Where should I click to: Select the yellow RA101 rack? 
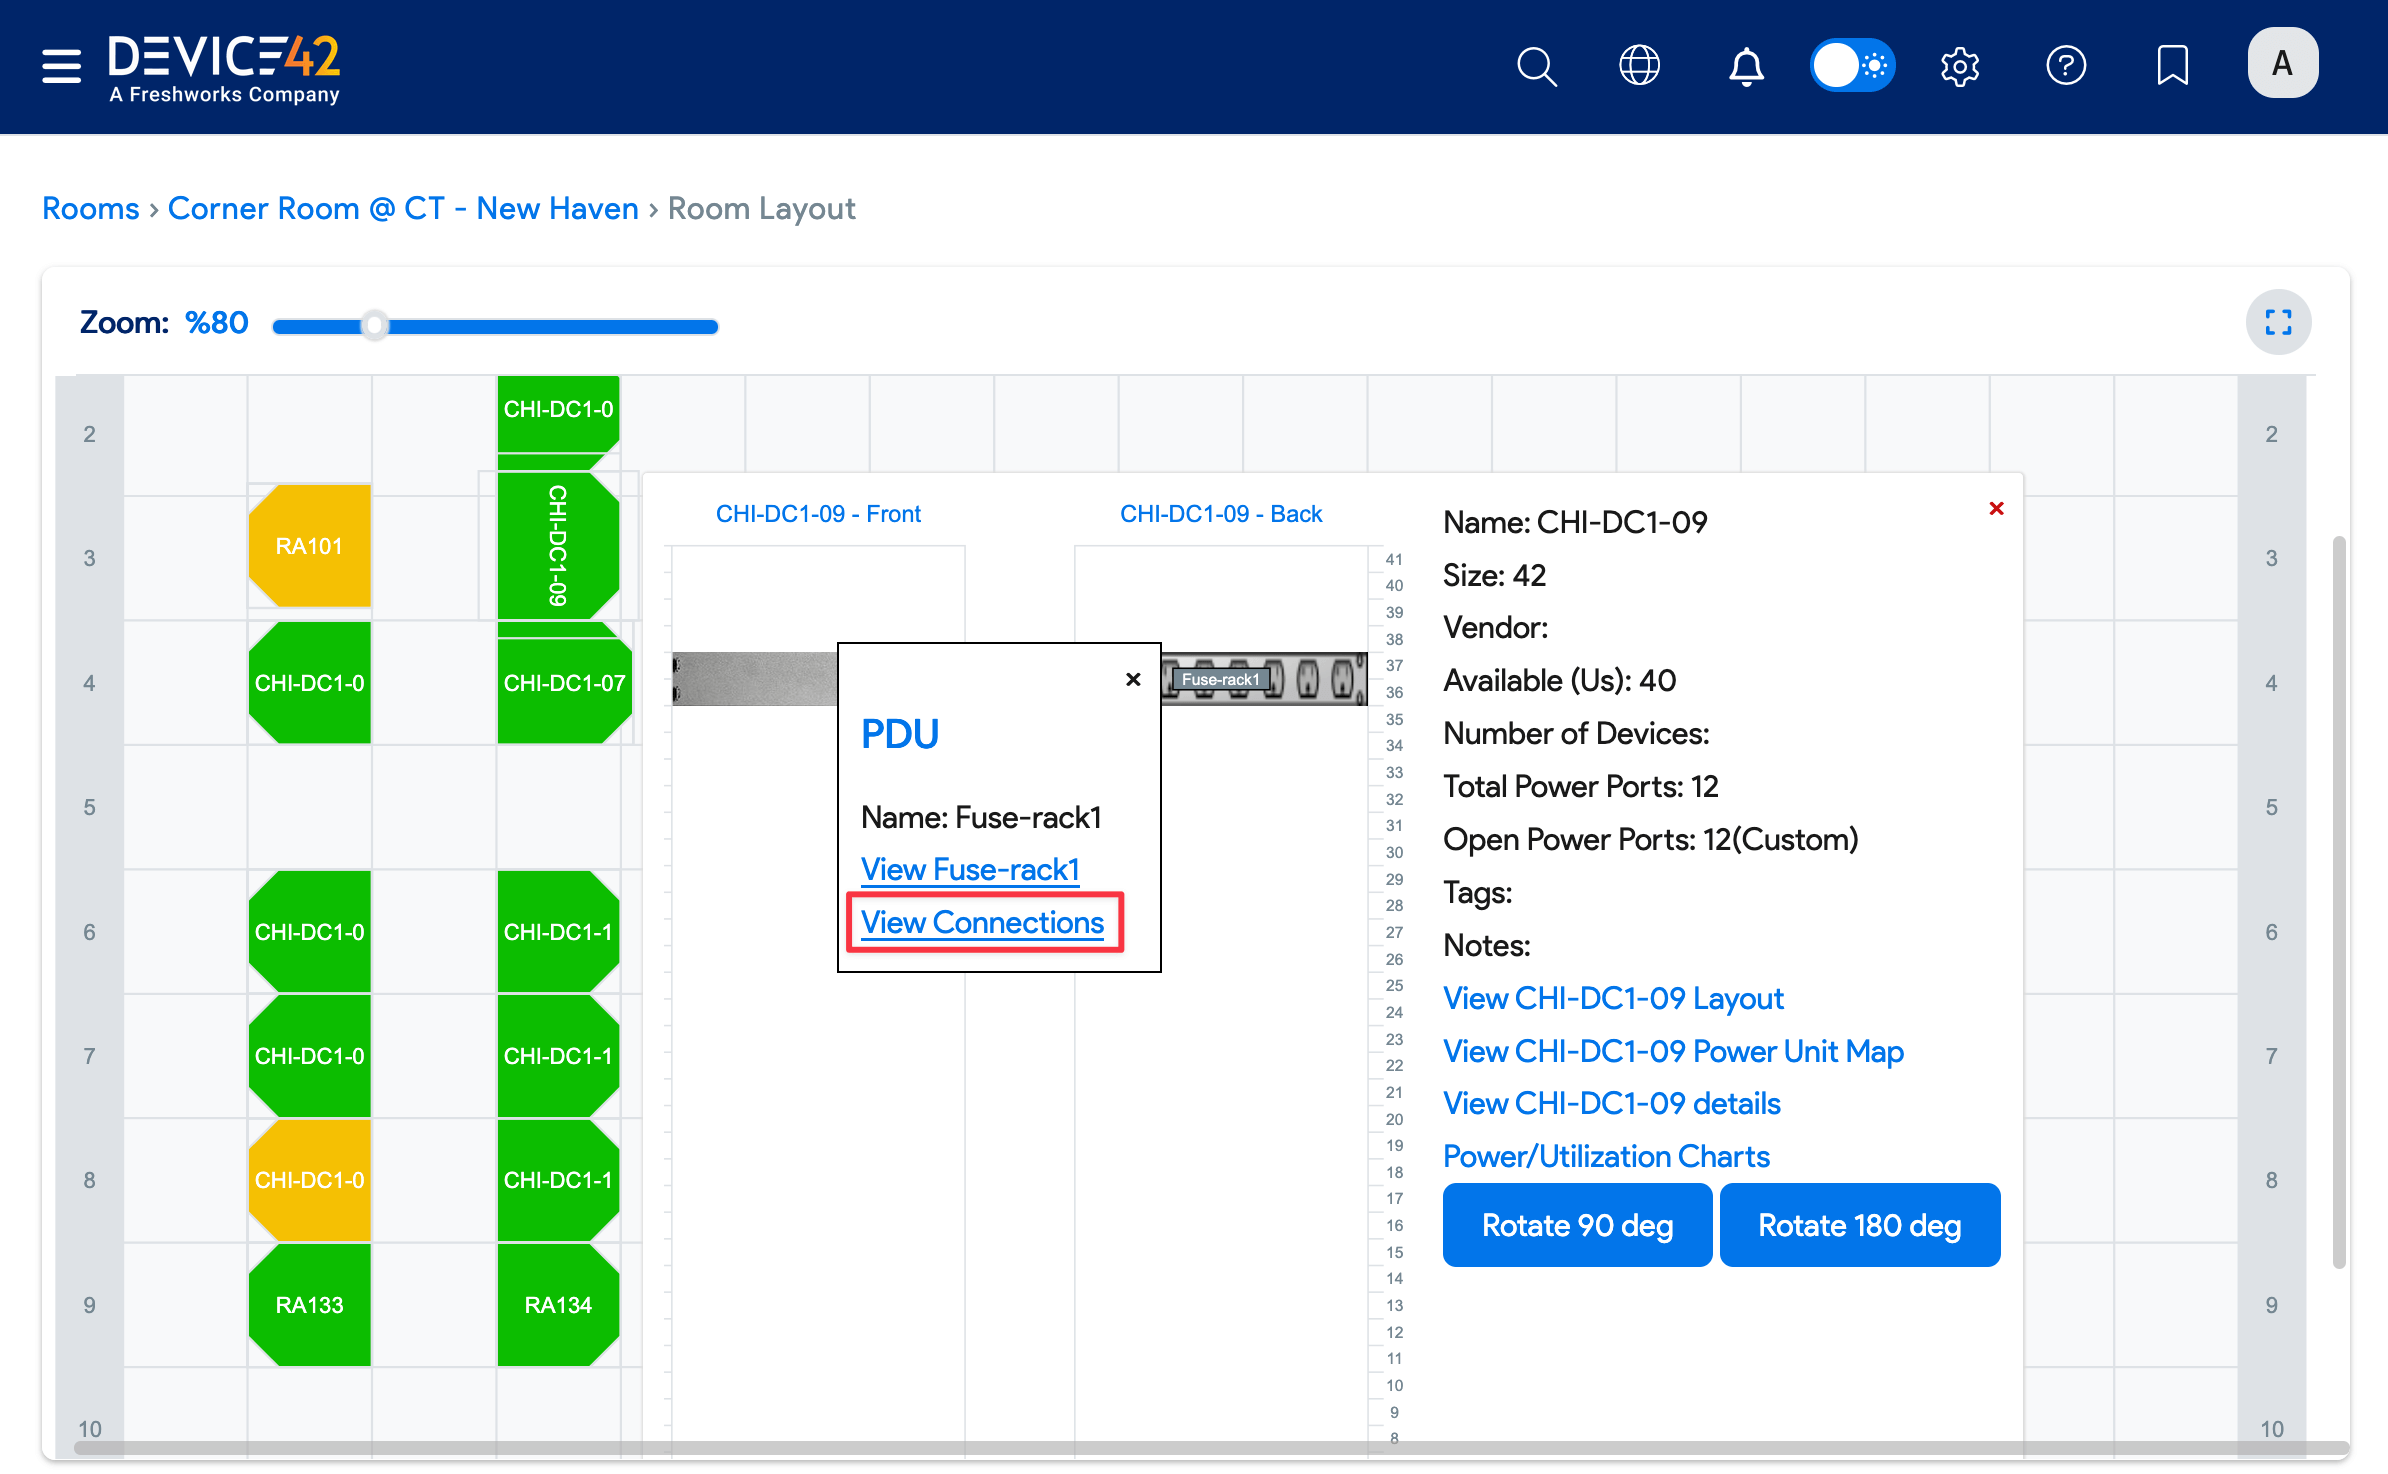(x=309, y=546)
